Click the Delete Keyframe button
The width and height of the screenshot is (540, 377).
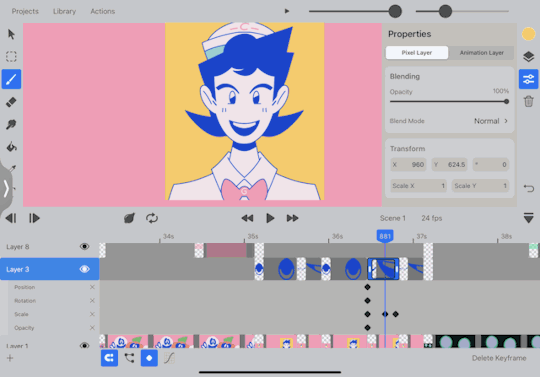coord(499,358)
